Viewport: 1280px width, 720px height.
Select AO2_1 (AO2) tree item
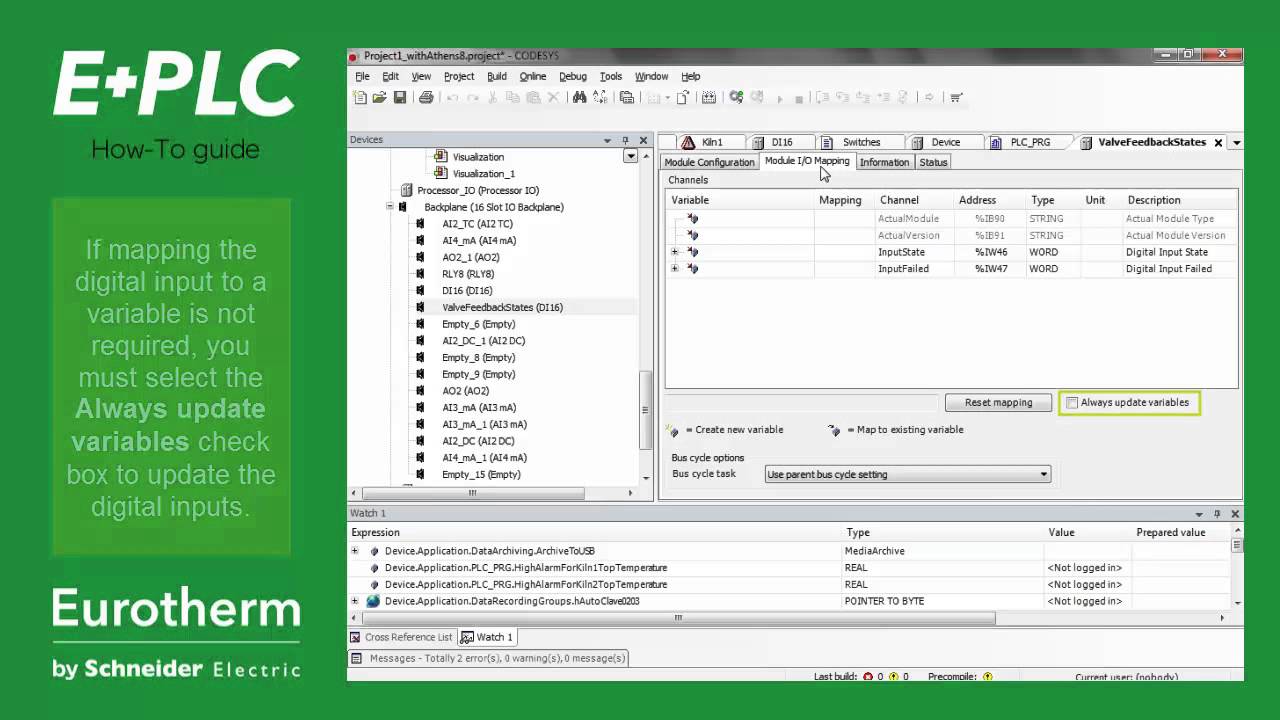tap(470, 257)
